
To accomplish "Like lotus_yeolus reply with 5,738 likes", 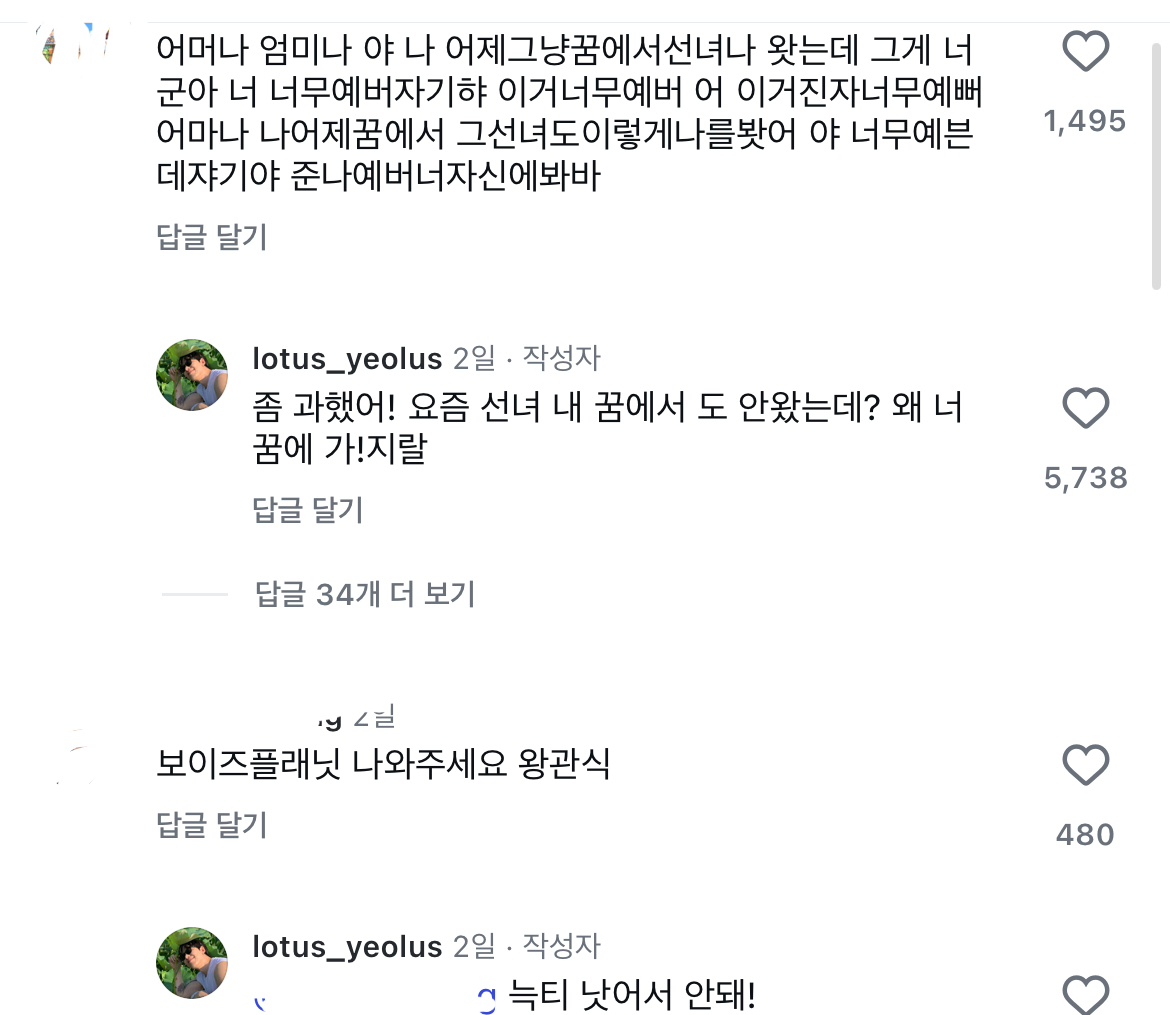I will coord(1085,409).
